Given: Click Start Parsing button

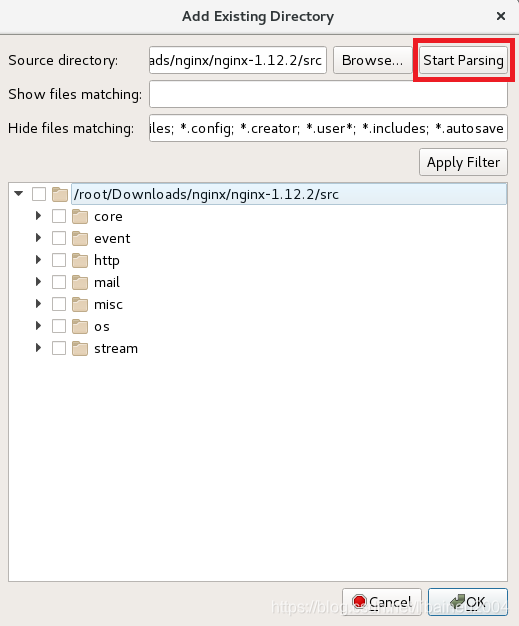Looking at the screenshot, I should (463, 60).
